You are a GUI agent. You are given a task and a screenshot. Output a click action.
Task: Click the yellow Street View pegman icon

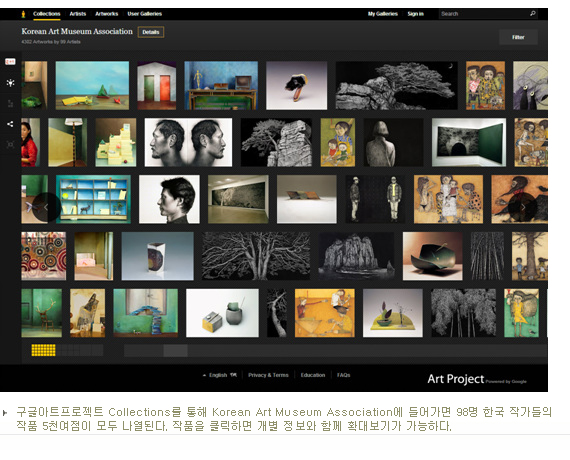point(24,14)
